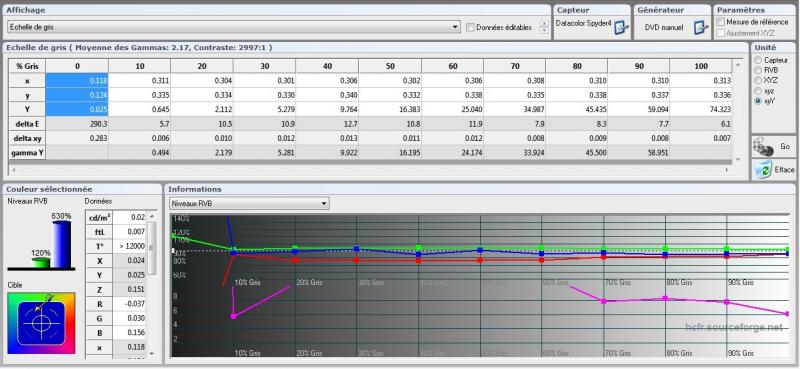Click the Go measurement icon

point(762,147)
